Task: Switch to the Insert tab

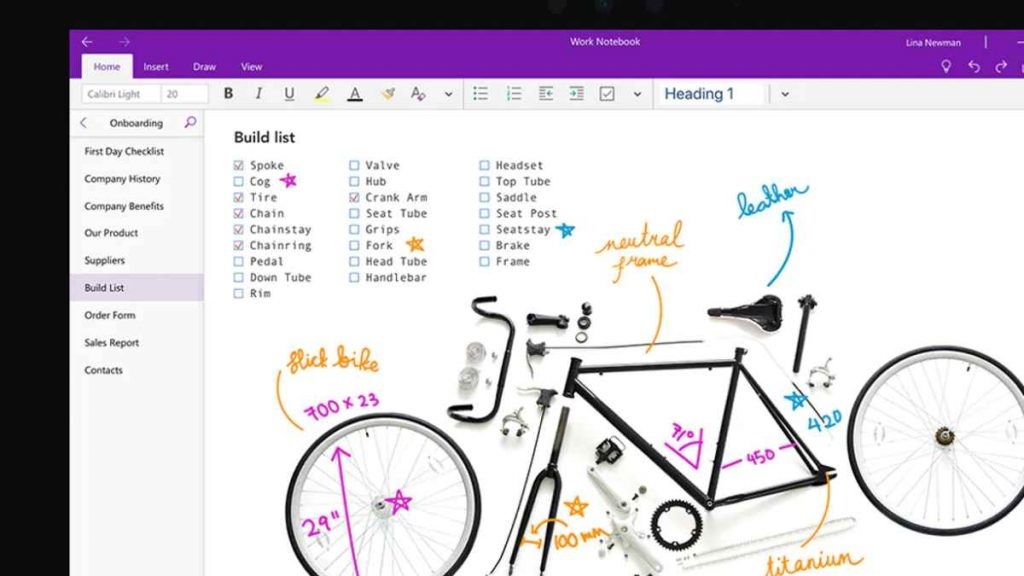Action: click(156, 67)
